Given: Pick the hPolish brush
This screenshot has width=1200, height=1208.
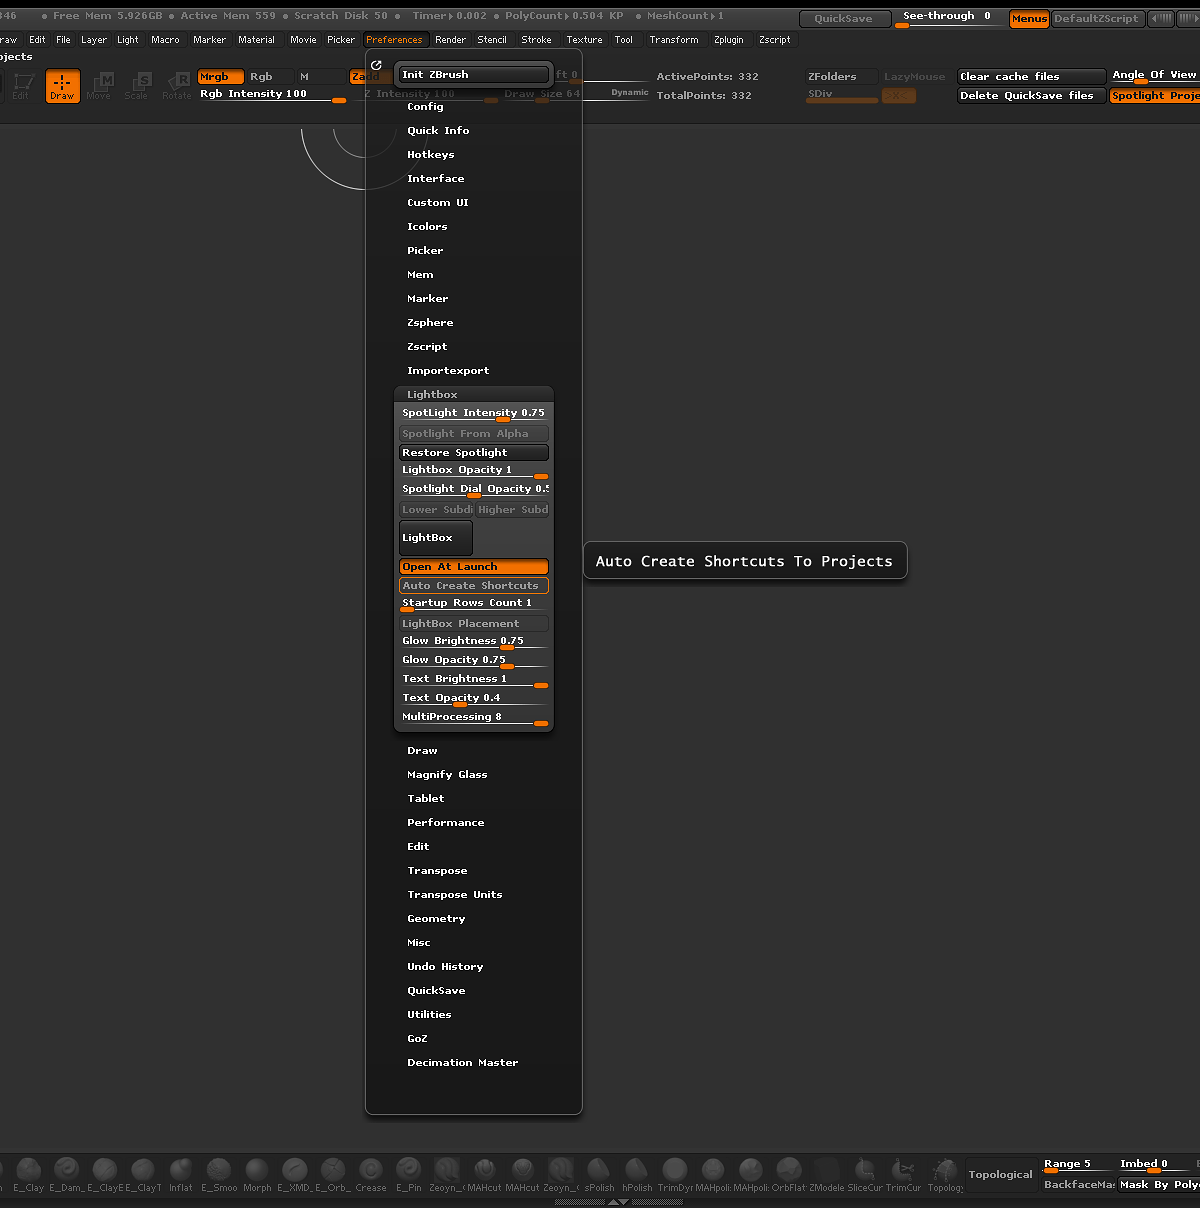Looking at the screenshot, I should 637,1174.
